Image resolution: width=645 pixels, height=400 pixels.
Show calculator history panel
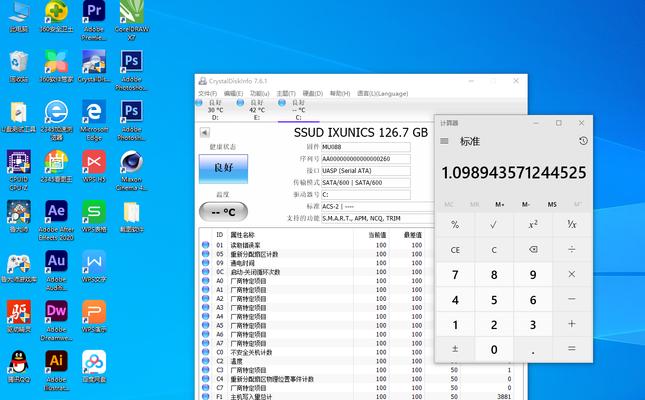point(583,141)
